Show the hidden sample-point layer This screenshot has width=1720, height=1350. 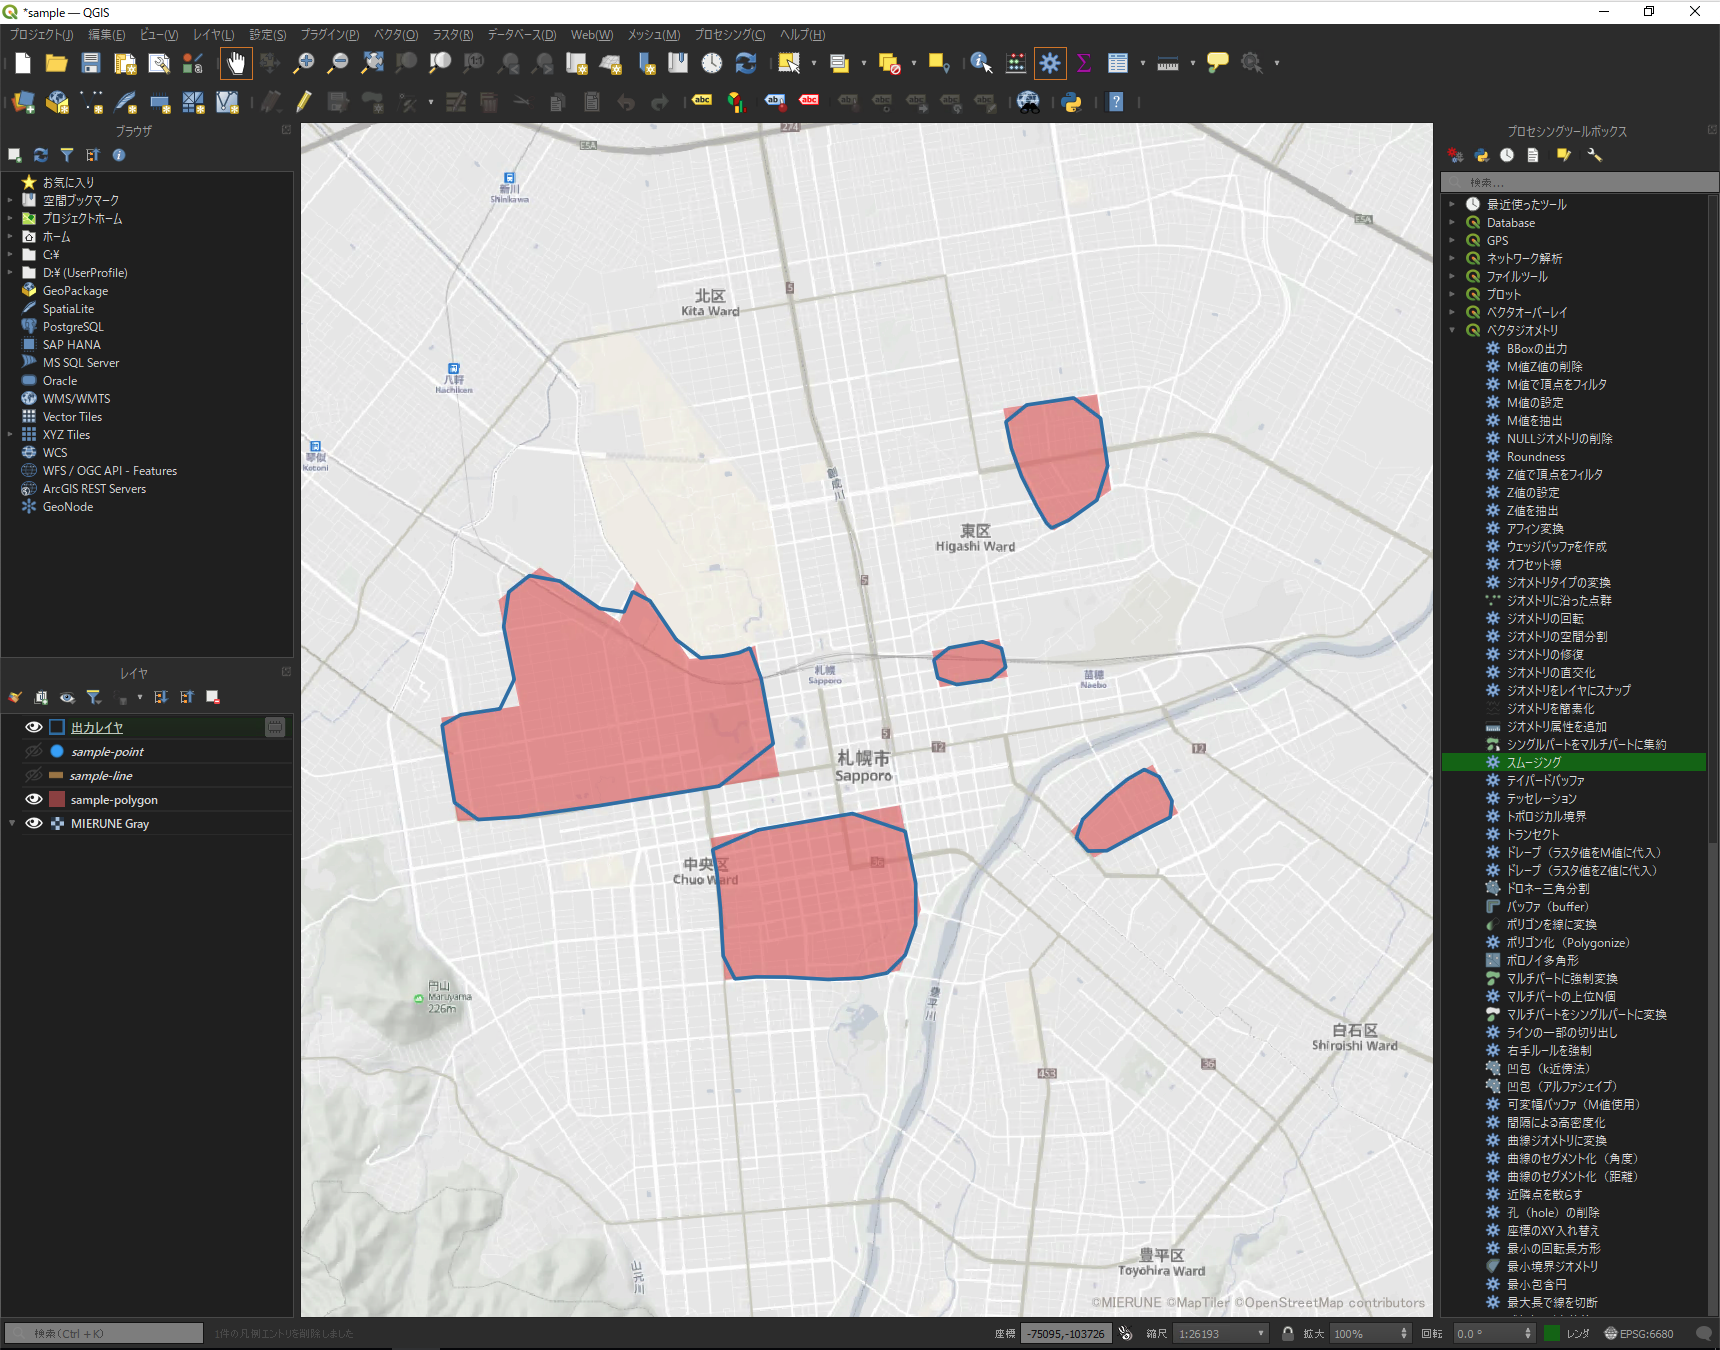point(33,751)
